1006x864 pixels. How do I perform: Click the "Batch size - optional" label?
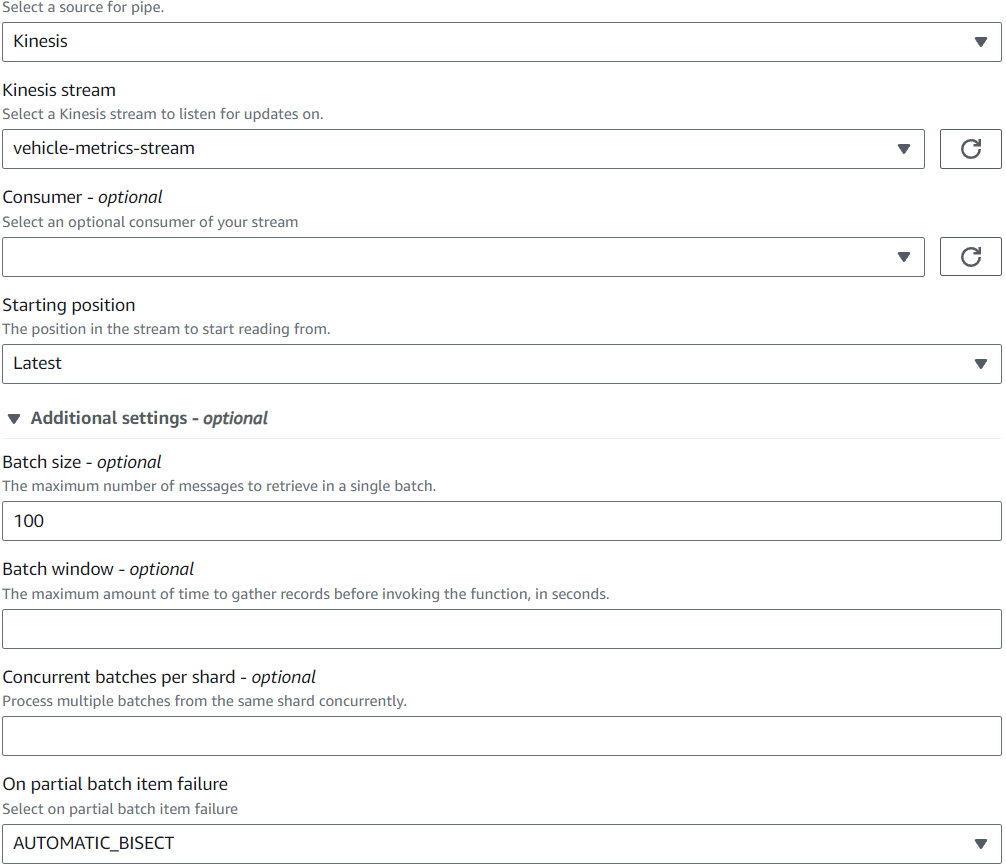click(x=82, y=462)
